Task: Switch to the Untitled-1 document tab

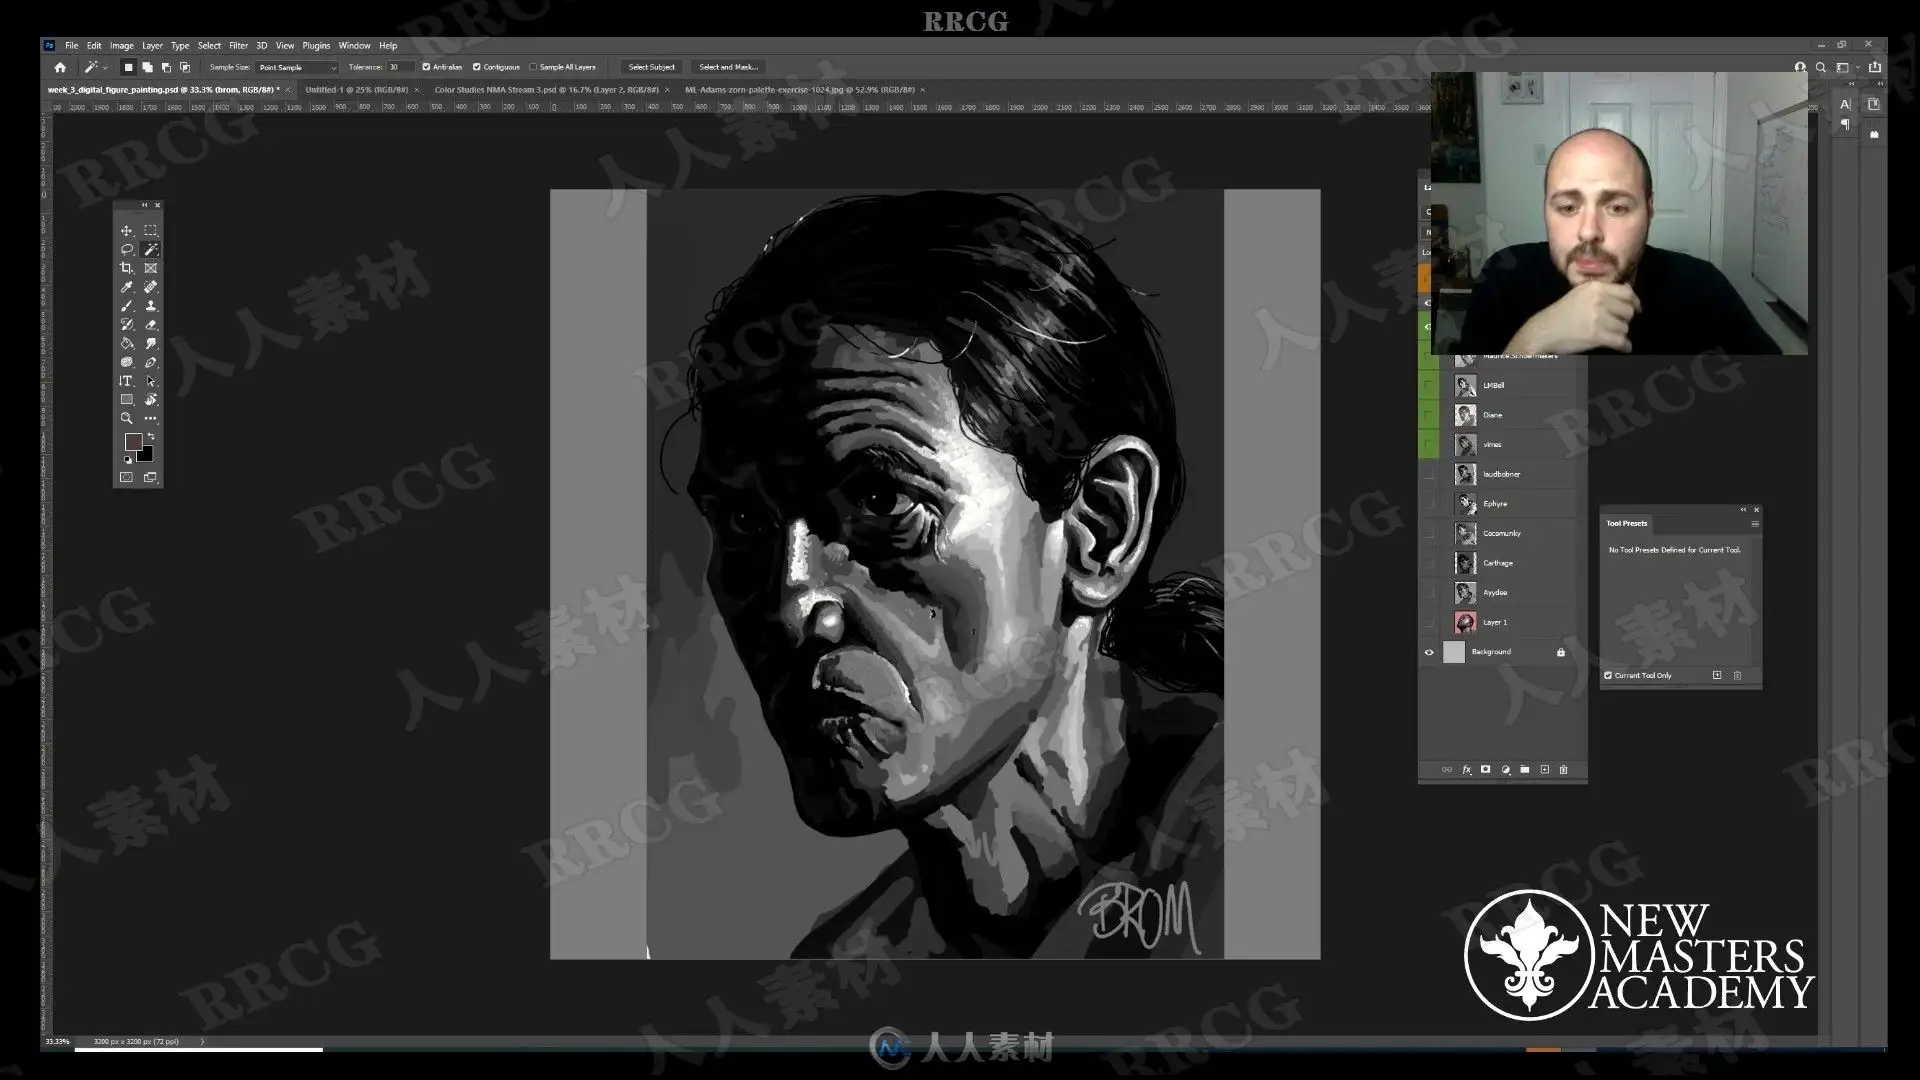Action: pyautogui.click(x=357, y=90)
